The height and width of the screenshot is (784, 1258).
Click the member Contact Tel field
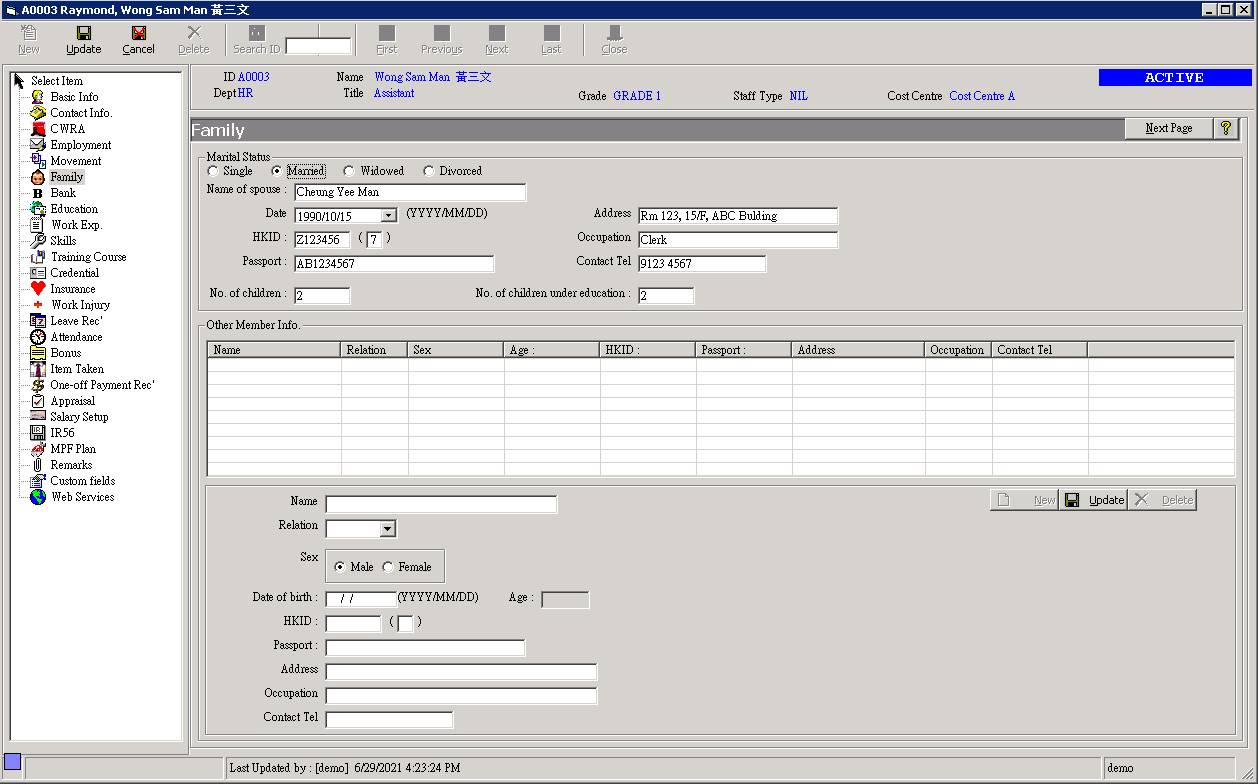(389, 720)
